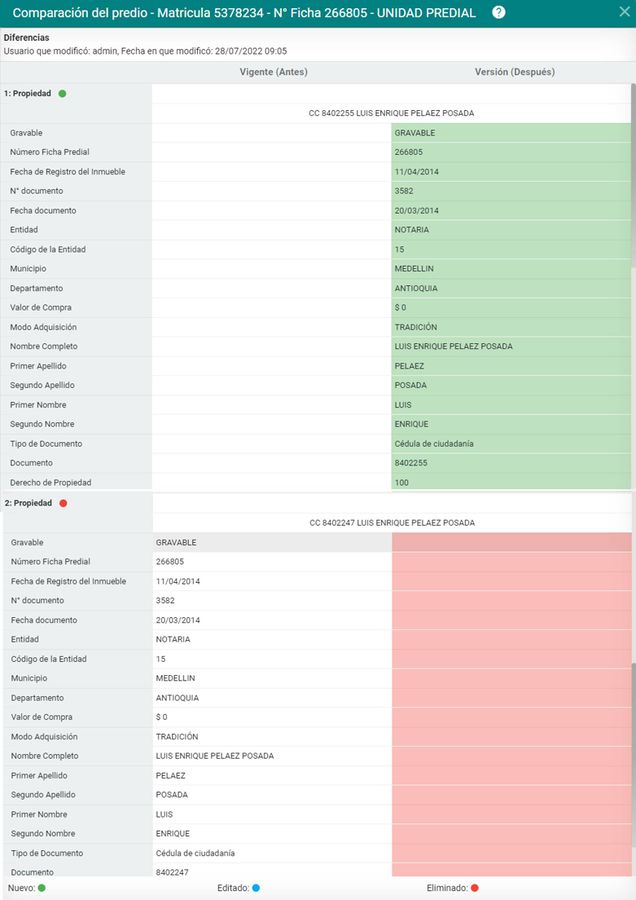Click the "Versión (Después)" column header

(x=514, y=72)
